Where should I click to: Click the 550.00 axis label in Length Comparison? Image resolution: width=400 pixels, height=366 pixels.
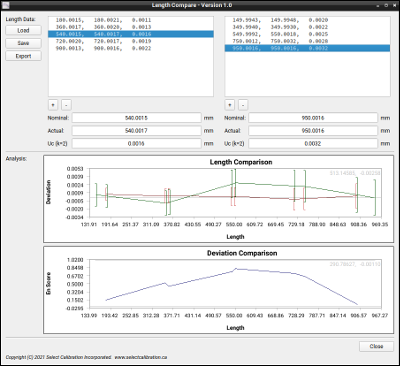[x=234, y=225]
